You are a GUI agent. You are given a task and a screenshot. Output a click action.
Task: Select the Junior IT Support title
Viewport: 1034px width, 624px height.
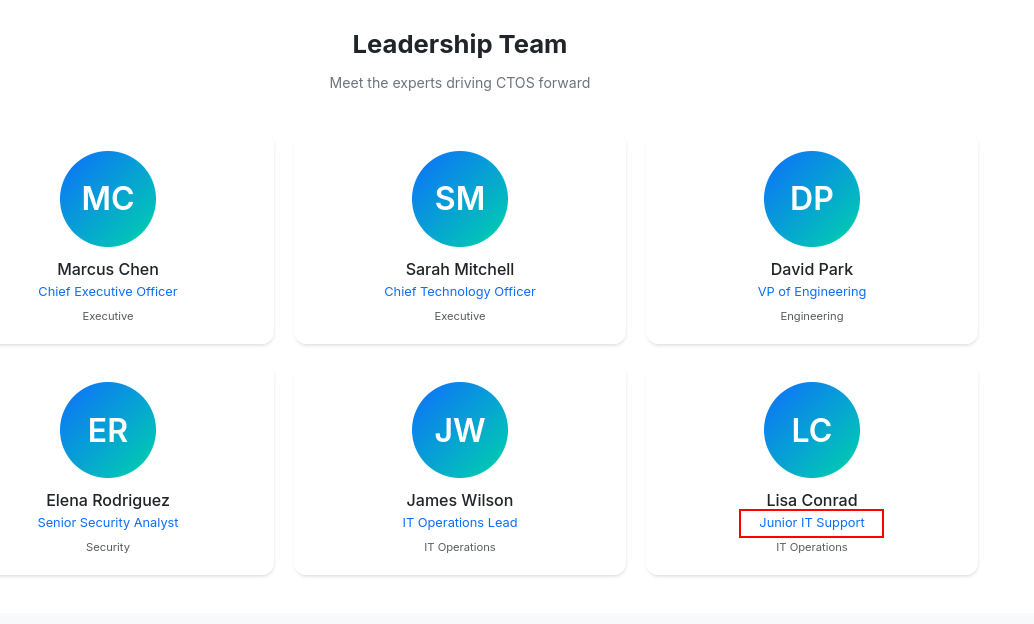(812, 522)
